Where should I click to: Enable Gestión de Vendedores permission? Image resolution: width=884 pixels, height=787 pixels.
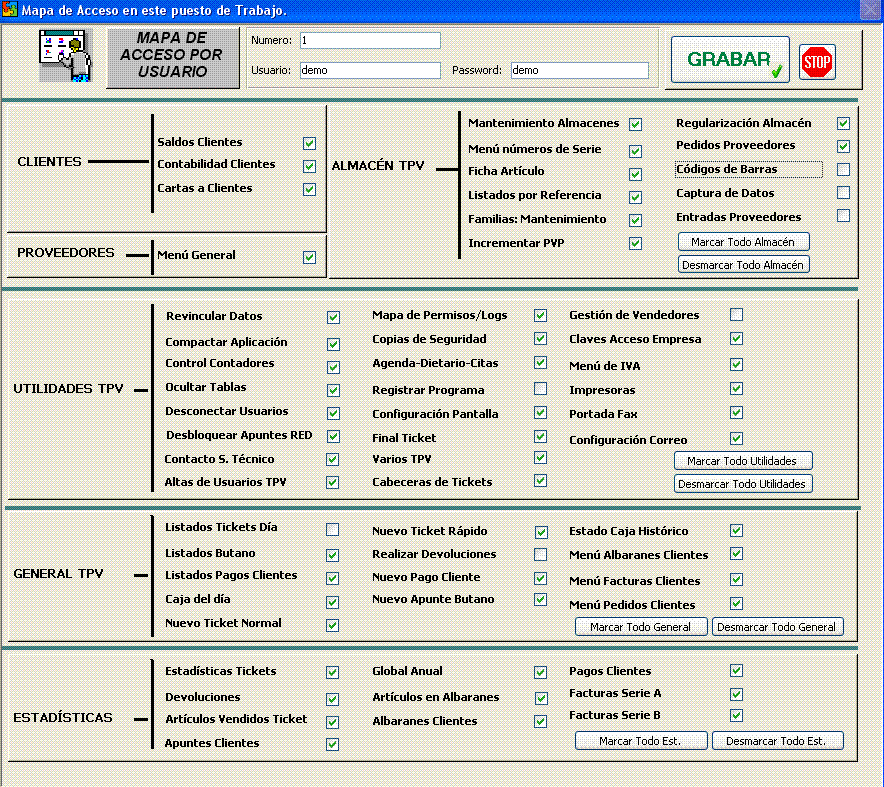tap(737, 315)
